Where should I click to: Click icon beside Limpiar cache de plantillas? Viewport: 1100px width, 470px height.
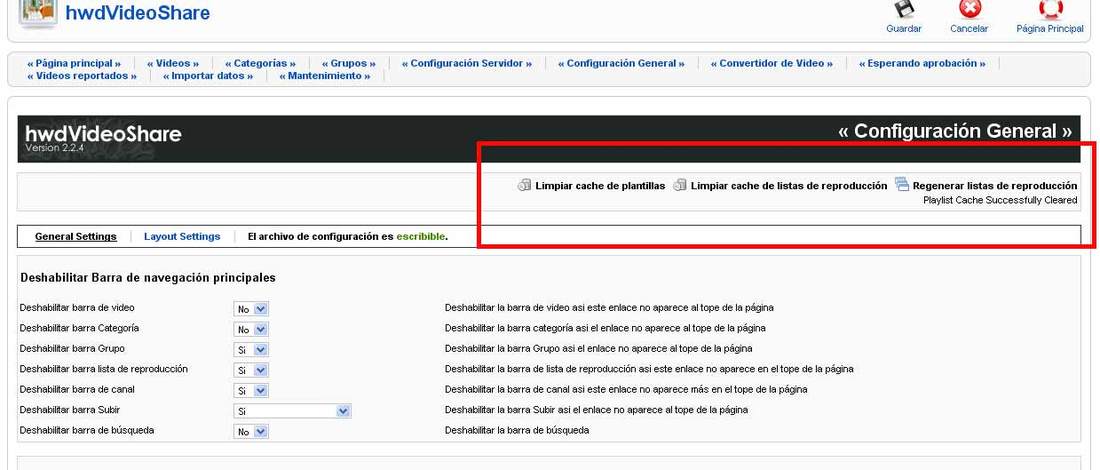click(524, 186)
